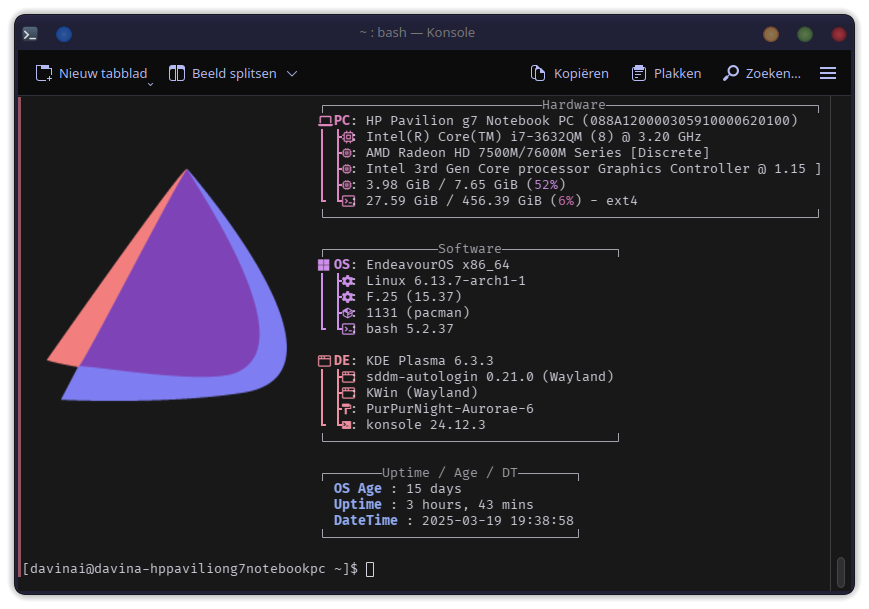Click the window title '~ : bash — Konsole'

coord(417,33)
